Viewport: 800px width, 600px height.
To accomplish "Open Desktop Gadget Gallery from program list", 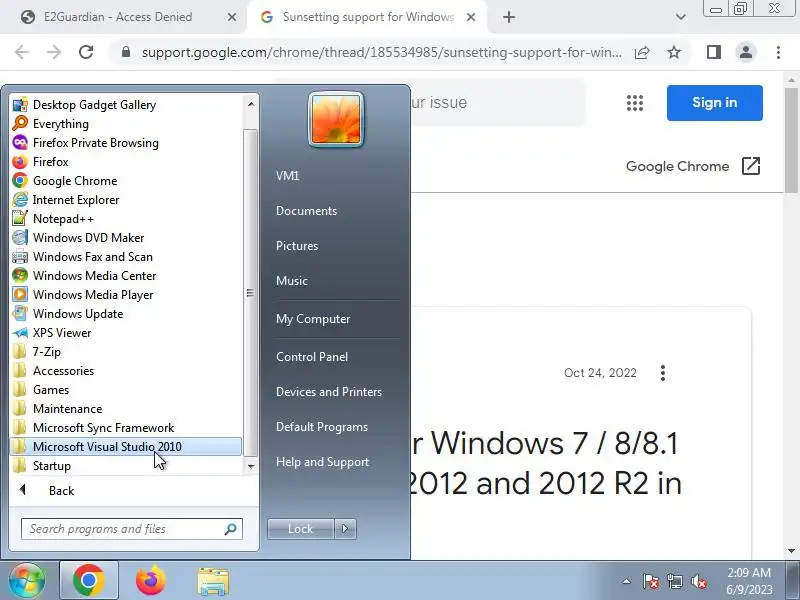I will coord(126,105).
